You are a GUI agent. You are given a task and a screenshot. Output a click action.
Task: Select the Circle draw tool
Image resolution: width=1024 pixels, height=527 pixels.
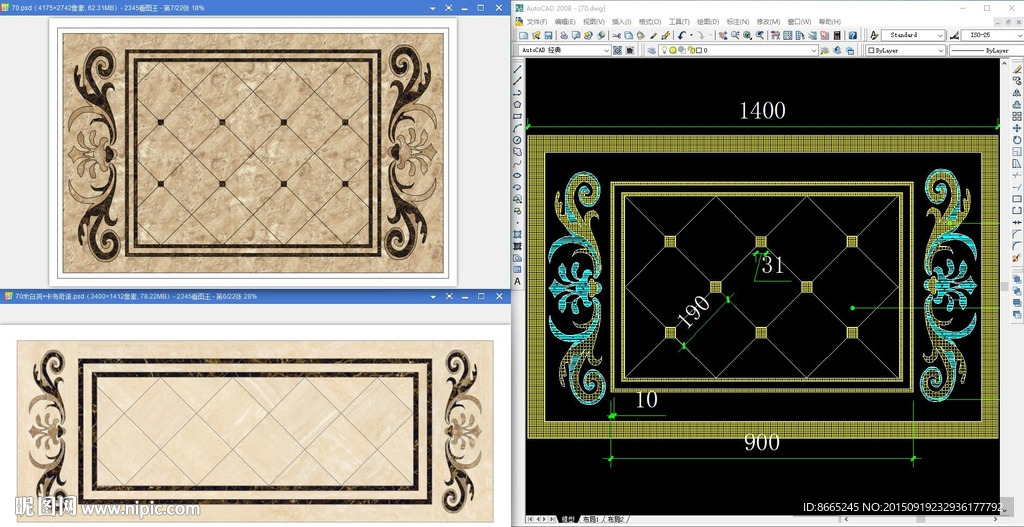pyautogui.click(x=518, y=140)
